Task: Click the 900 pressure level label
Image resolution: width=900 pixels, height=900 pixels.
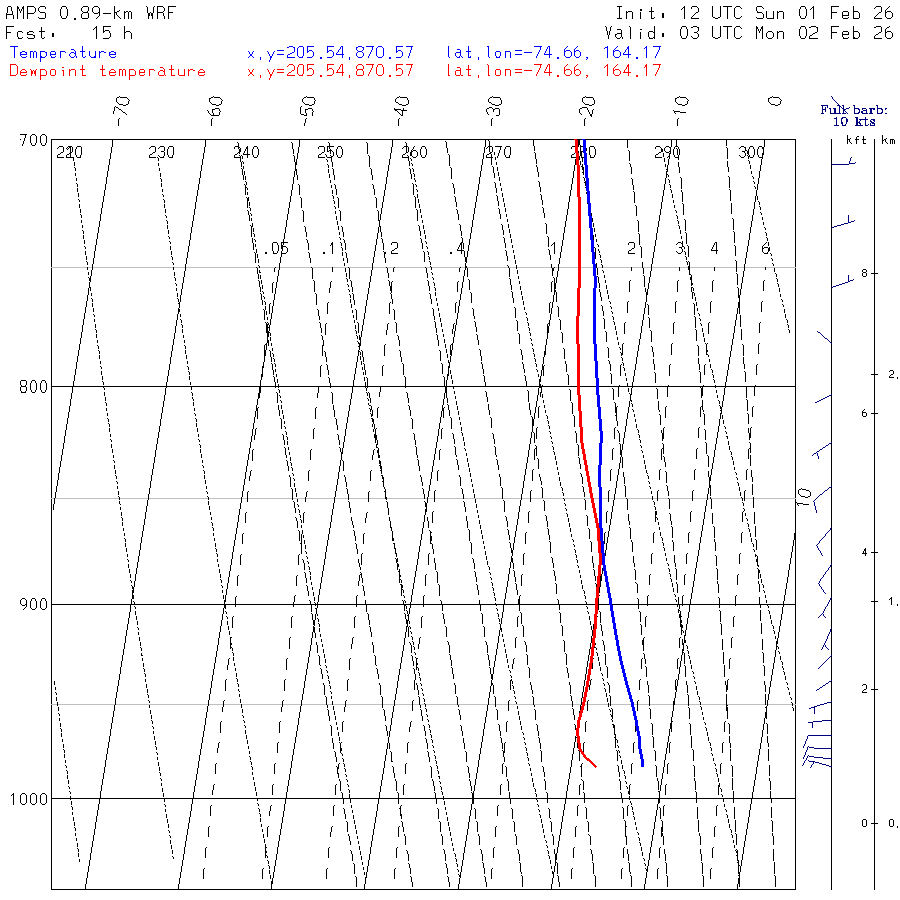Action: click(33, 605)
